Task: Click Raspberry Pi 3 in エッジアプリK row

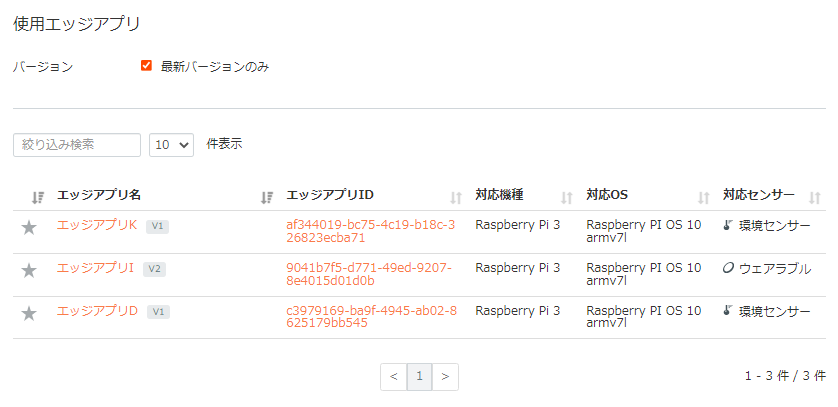Action: click(x=518, y=225)
